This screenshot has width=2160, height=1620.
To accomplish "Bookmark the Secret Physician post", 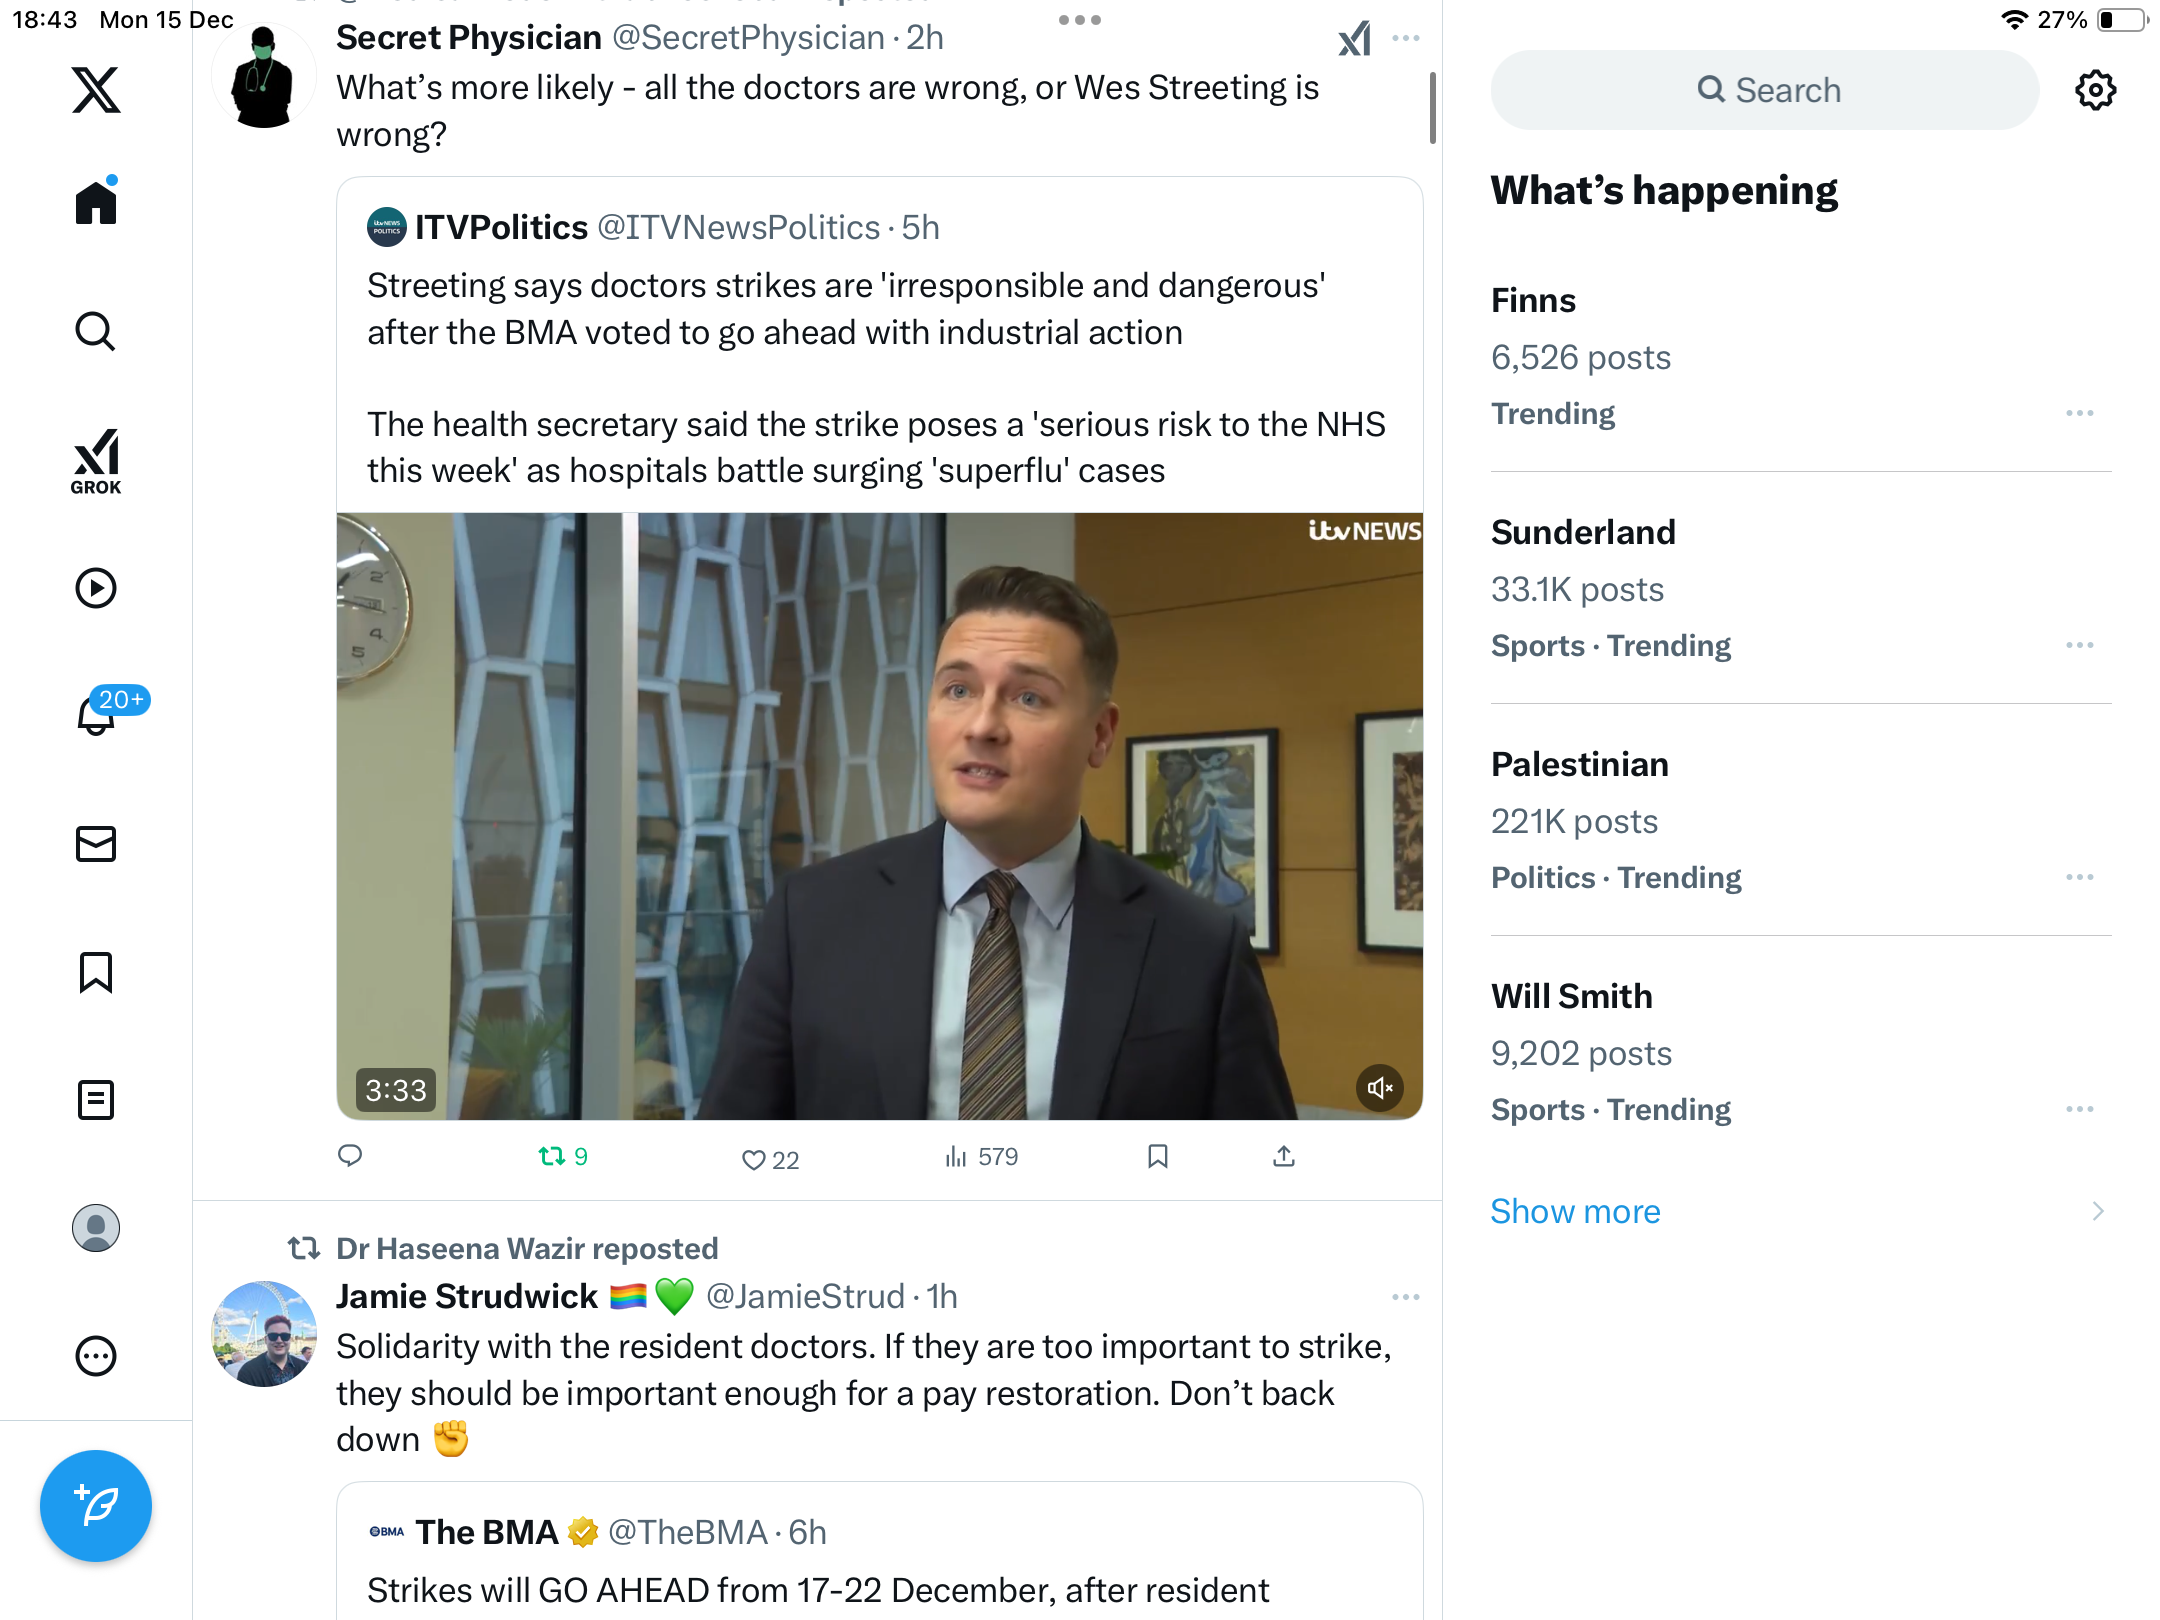I will (x=1158, y=1157).
